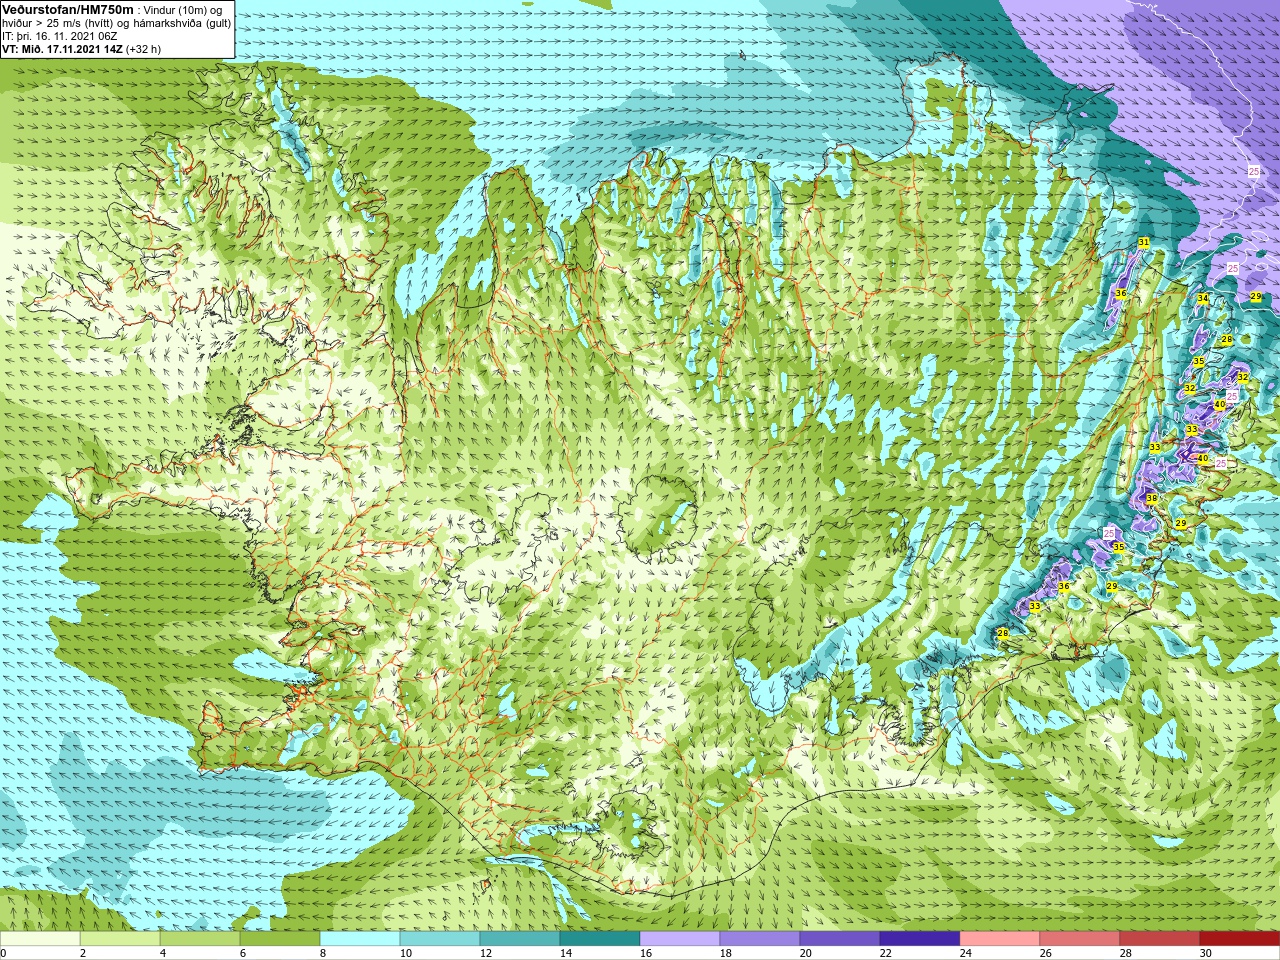Click the dark red above-30 m/s legend swatch
1280x960 pixels.
tap(1240, 938)
